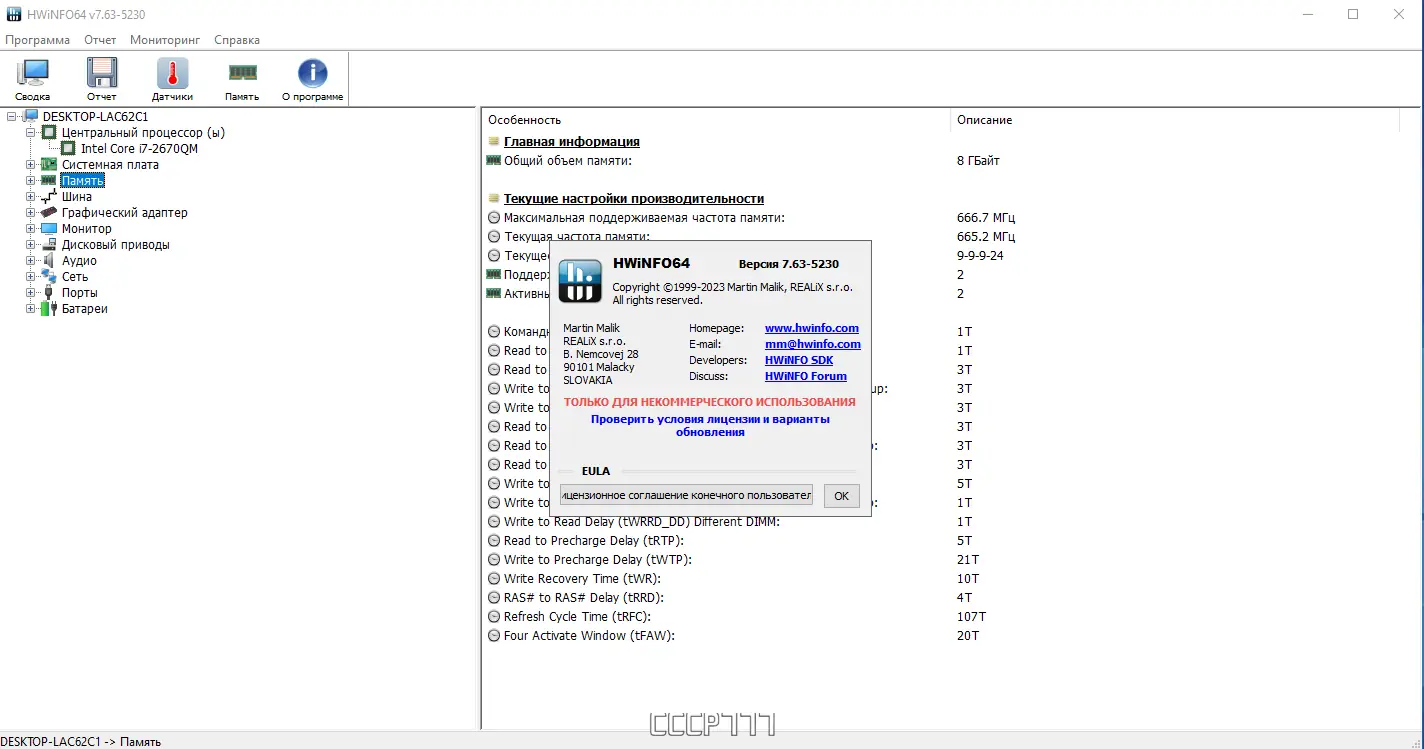1424x749 pixels.
Task: Click the Центральный процессор tree icon
Action: pos(49,133)
